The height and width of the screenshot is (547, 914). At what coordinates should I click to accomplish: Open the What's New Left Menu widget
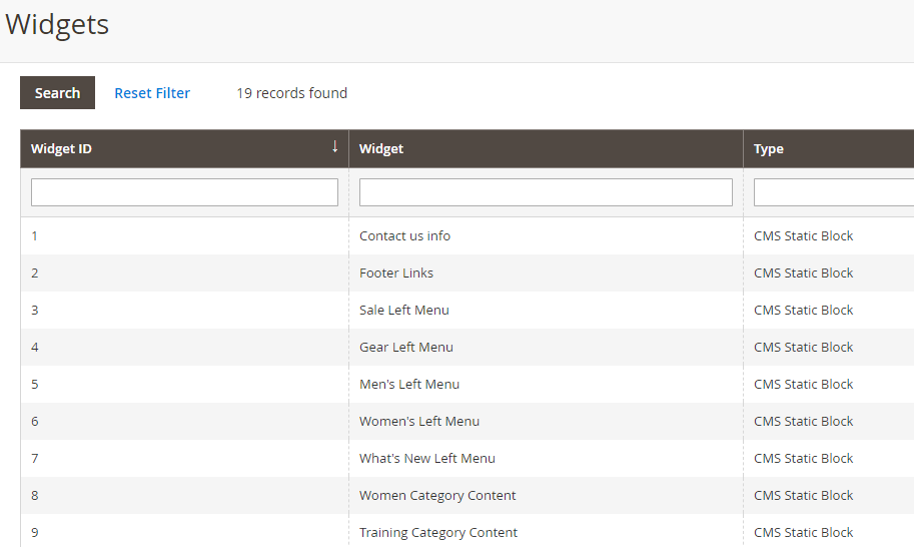[x=427, y=458]
